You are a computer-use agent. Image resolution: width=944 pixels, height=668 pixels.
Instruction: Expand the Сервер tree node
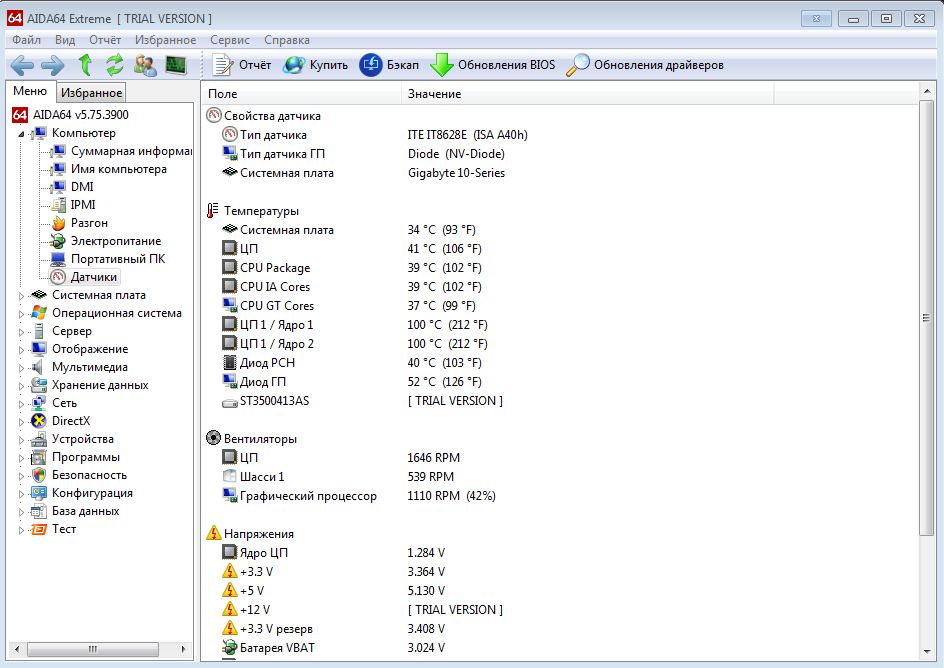click(21, 332)
